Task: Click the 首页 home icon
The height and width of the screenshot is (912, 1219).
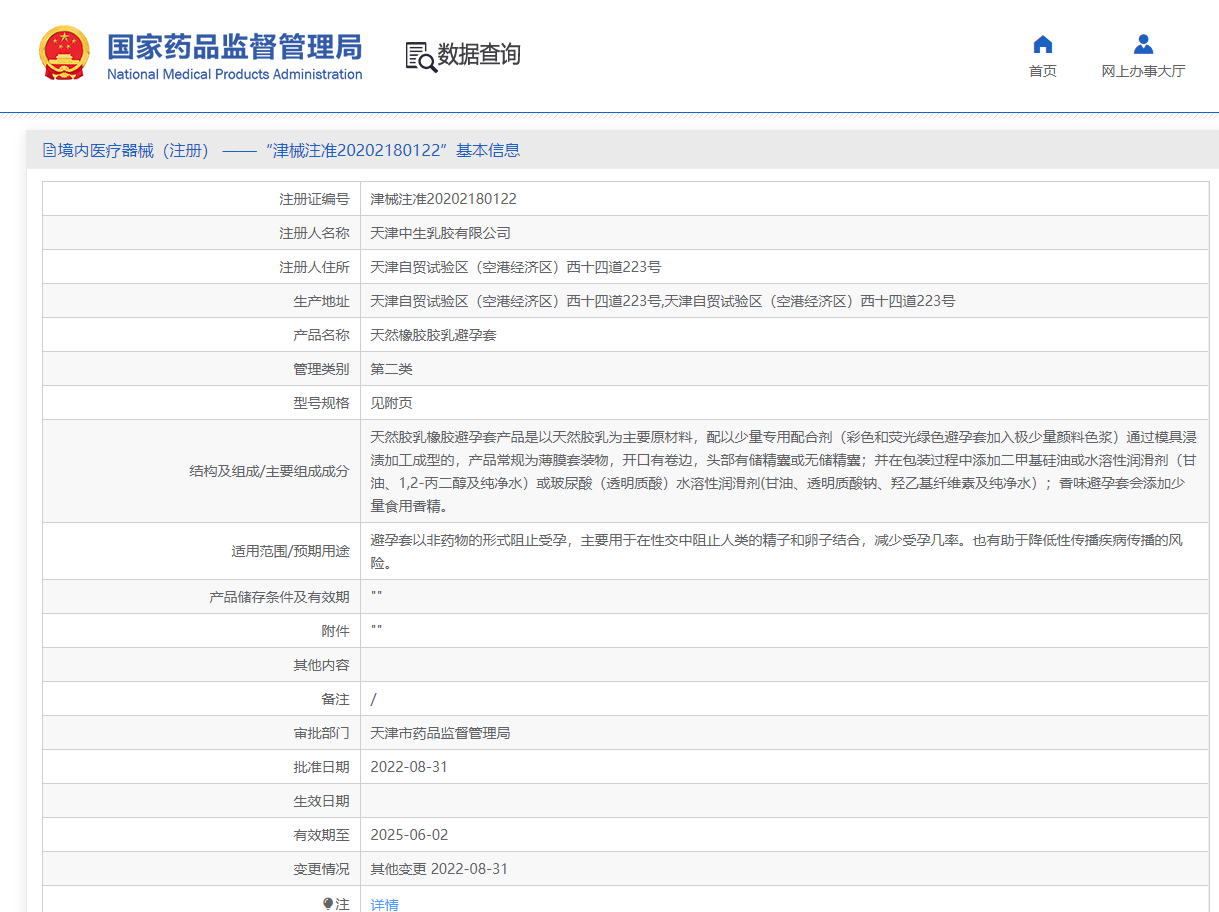Action: [x=1043, y=44]
